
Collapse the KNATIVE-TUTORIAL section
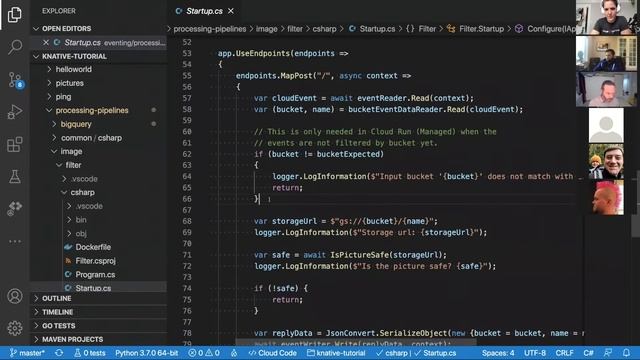(99, 56)
